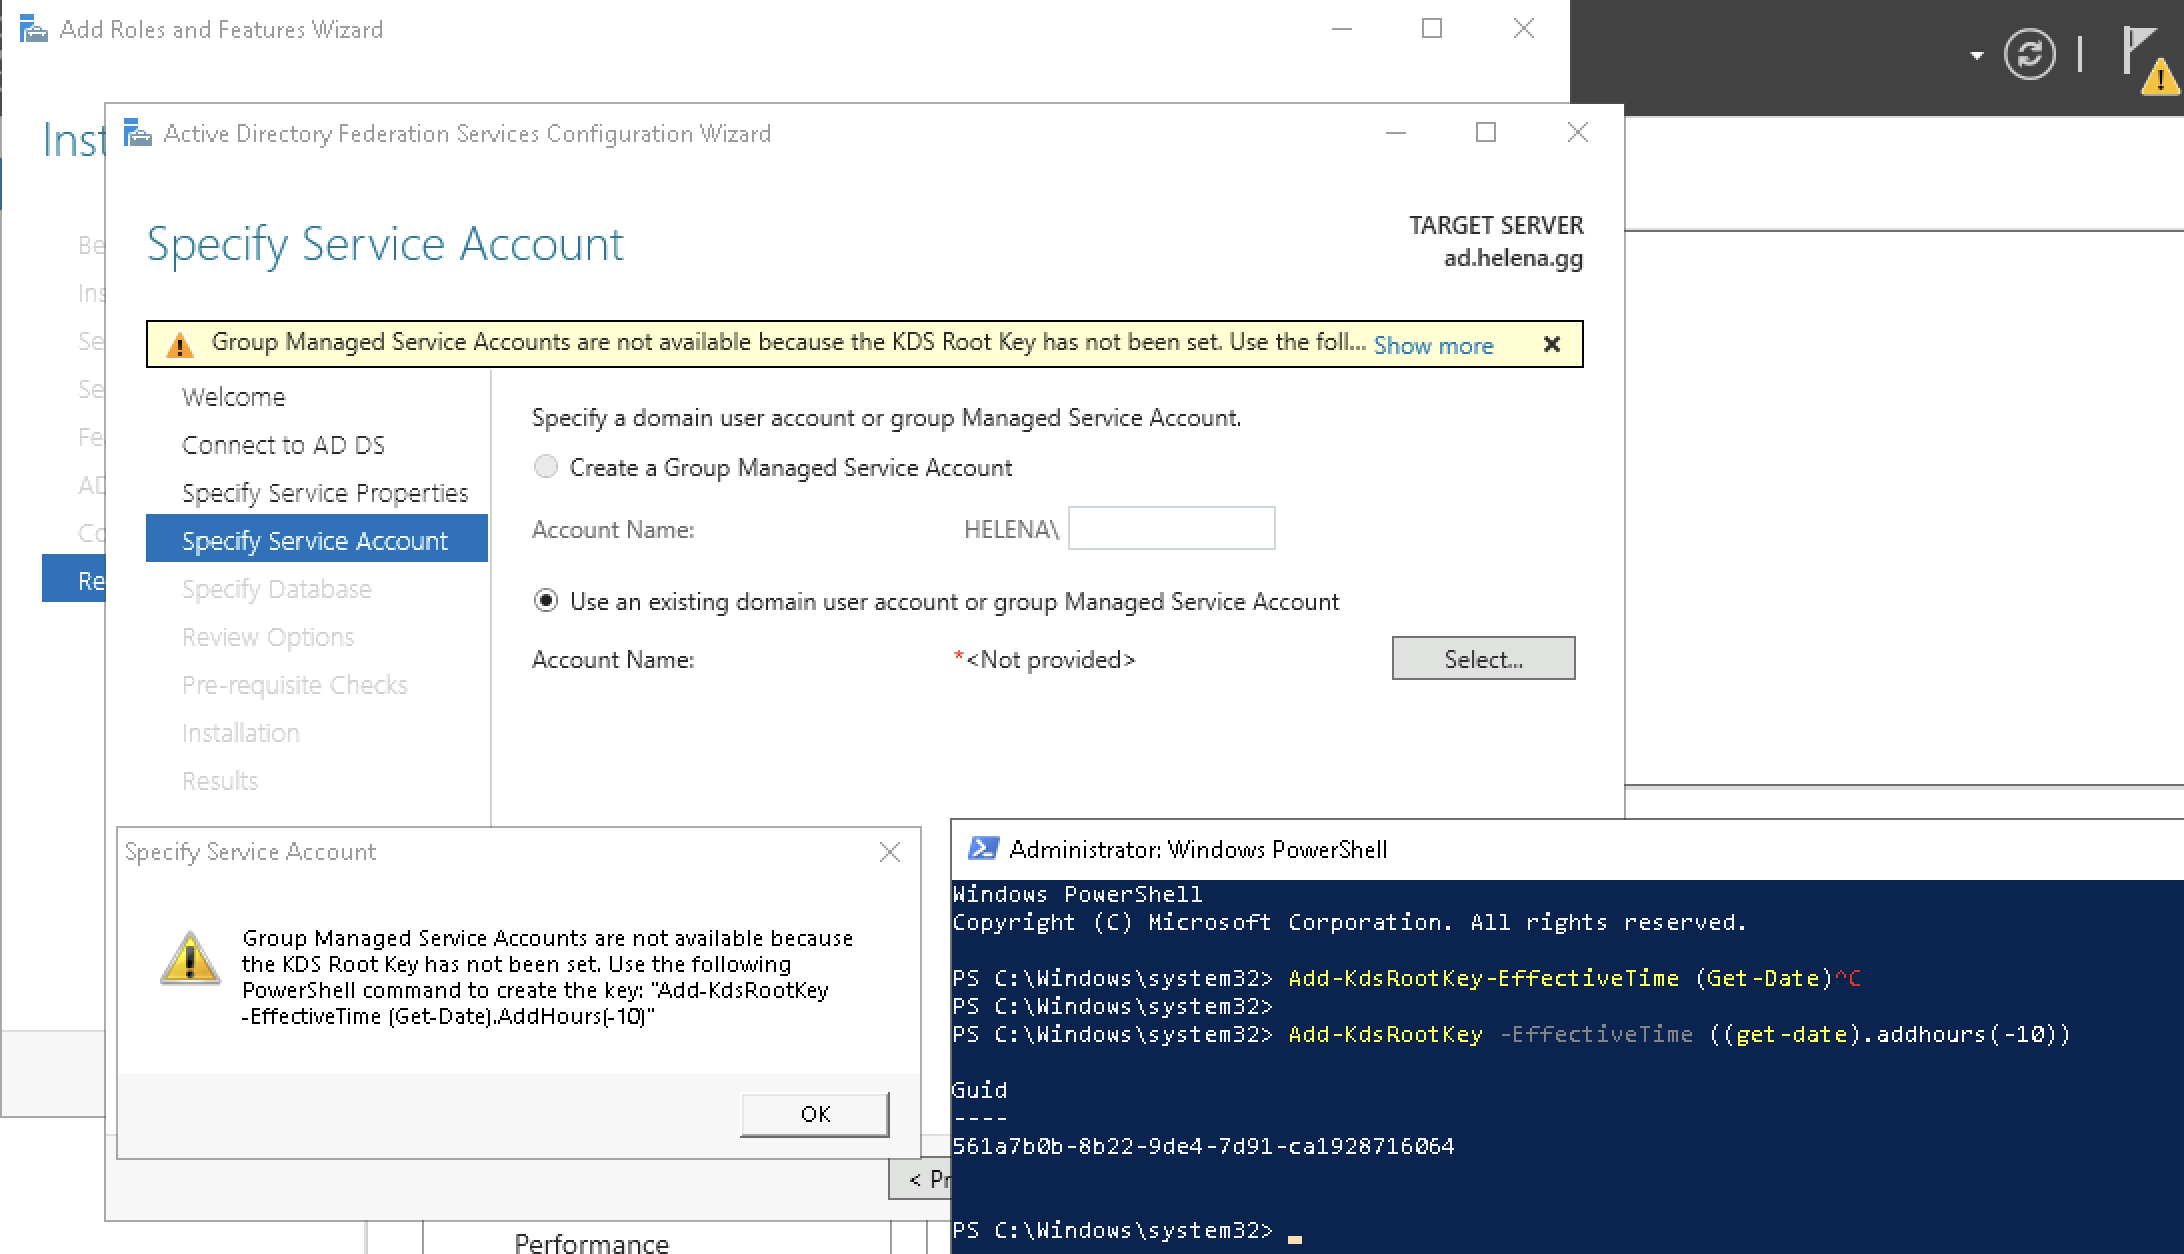Dismiss the yellow KDS warning banner
The width and height of the screenshot is (2184, 1254).
pyautogui.click(x=1551, y=344)
